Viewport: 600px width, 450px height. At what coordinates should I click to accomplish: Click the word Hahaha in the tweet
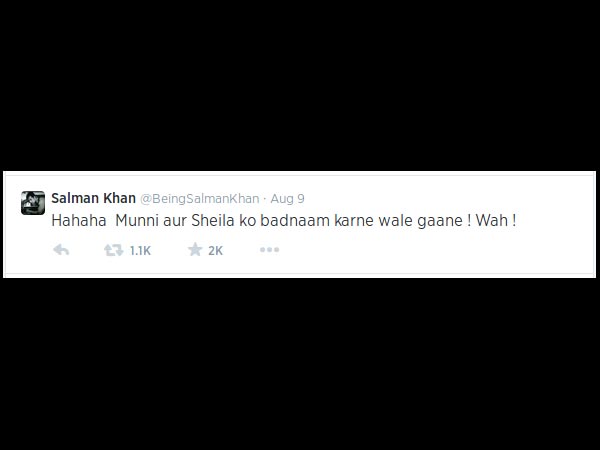click(79, 221)
